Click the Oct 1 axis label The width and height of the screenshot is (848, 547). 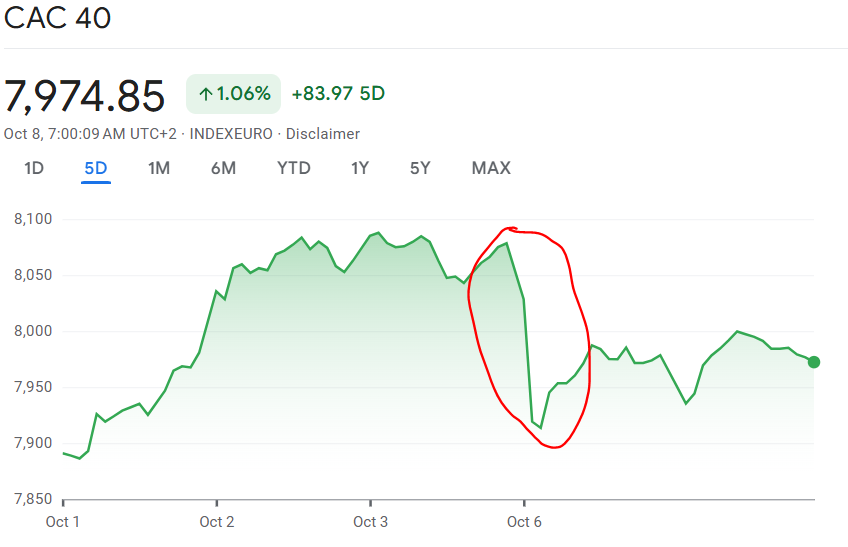click(63, 521)
